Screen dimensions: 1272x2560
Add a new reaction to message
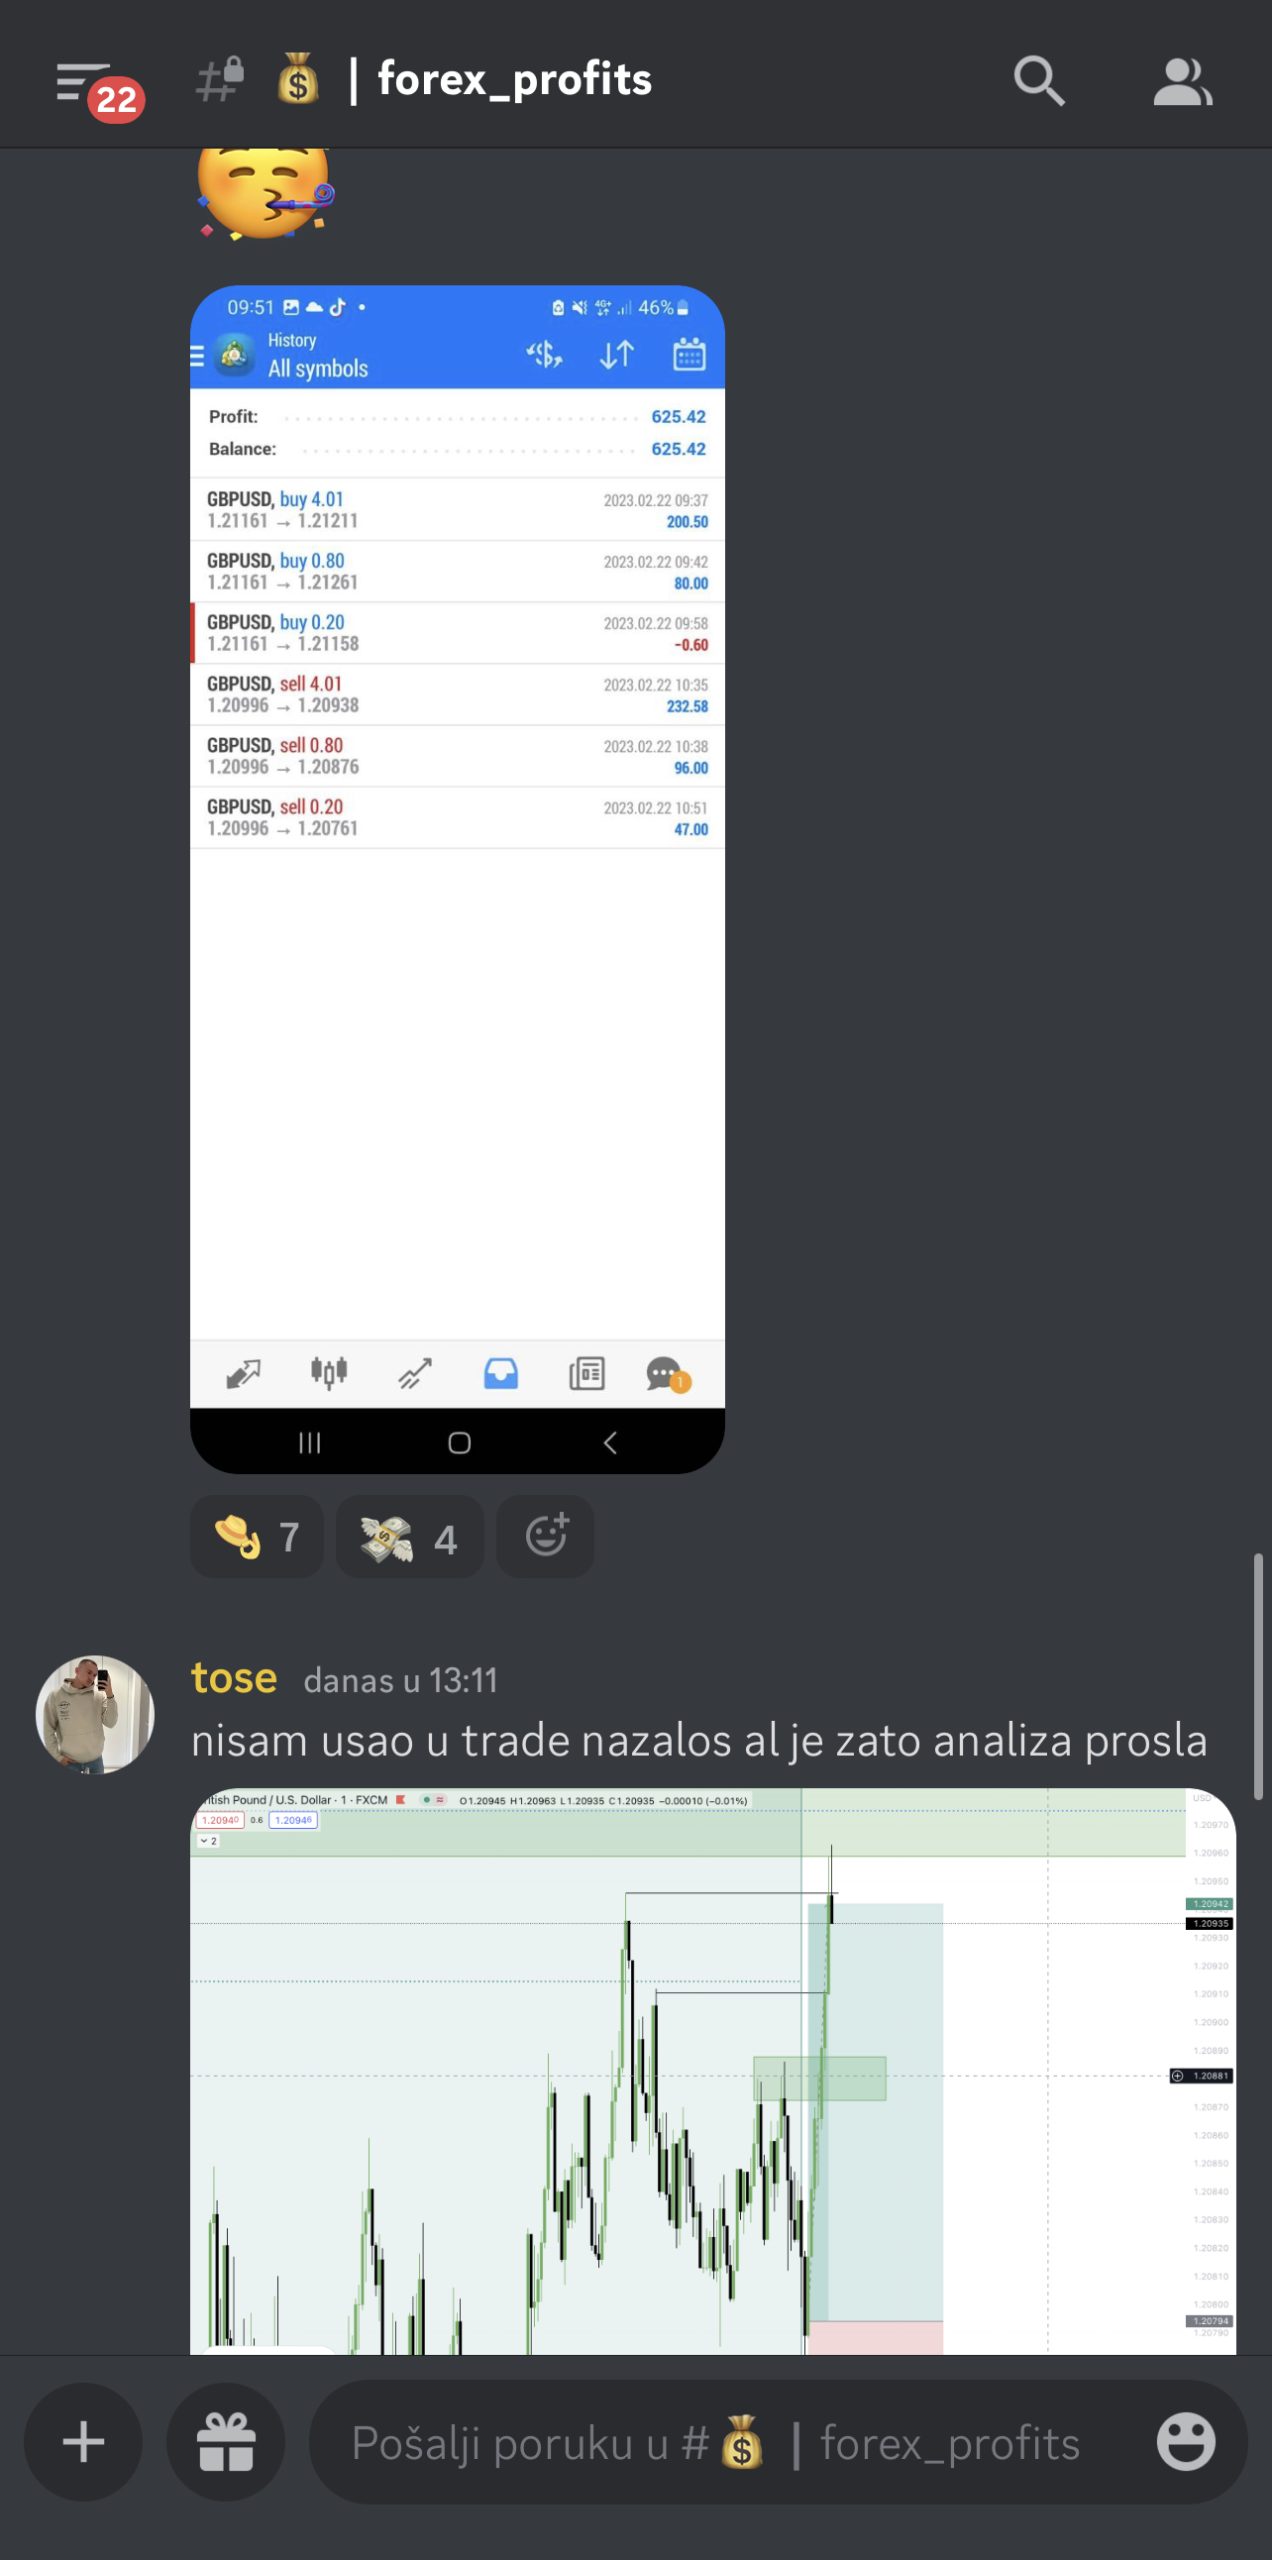click(x=546, y=1536)
